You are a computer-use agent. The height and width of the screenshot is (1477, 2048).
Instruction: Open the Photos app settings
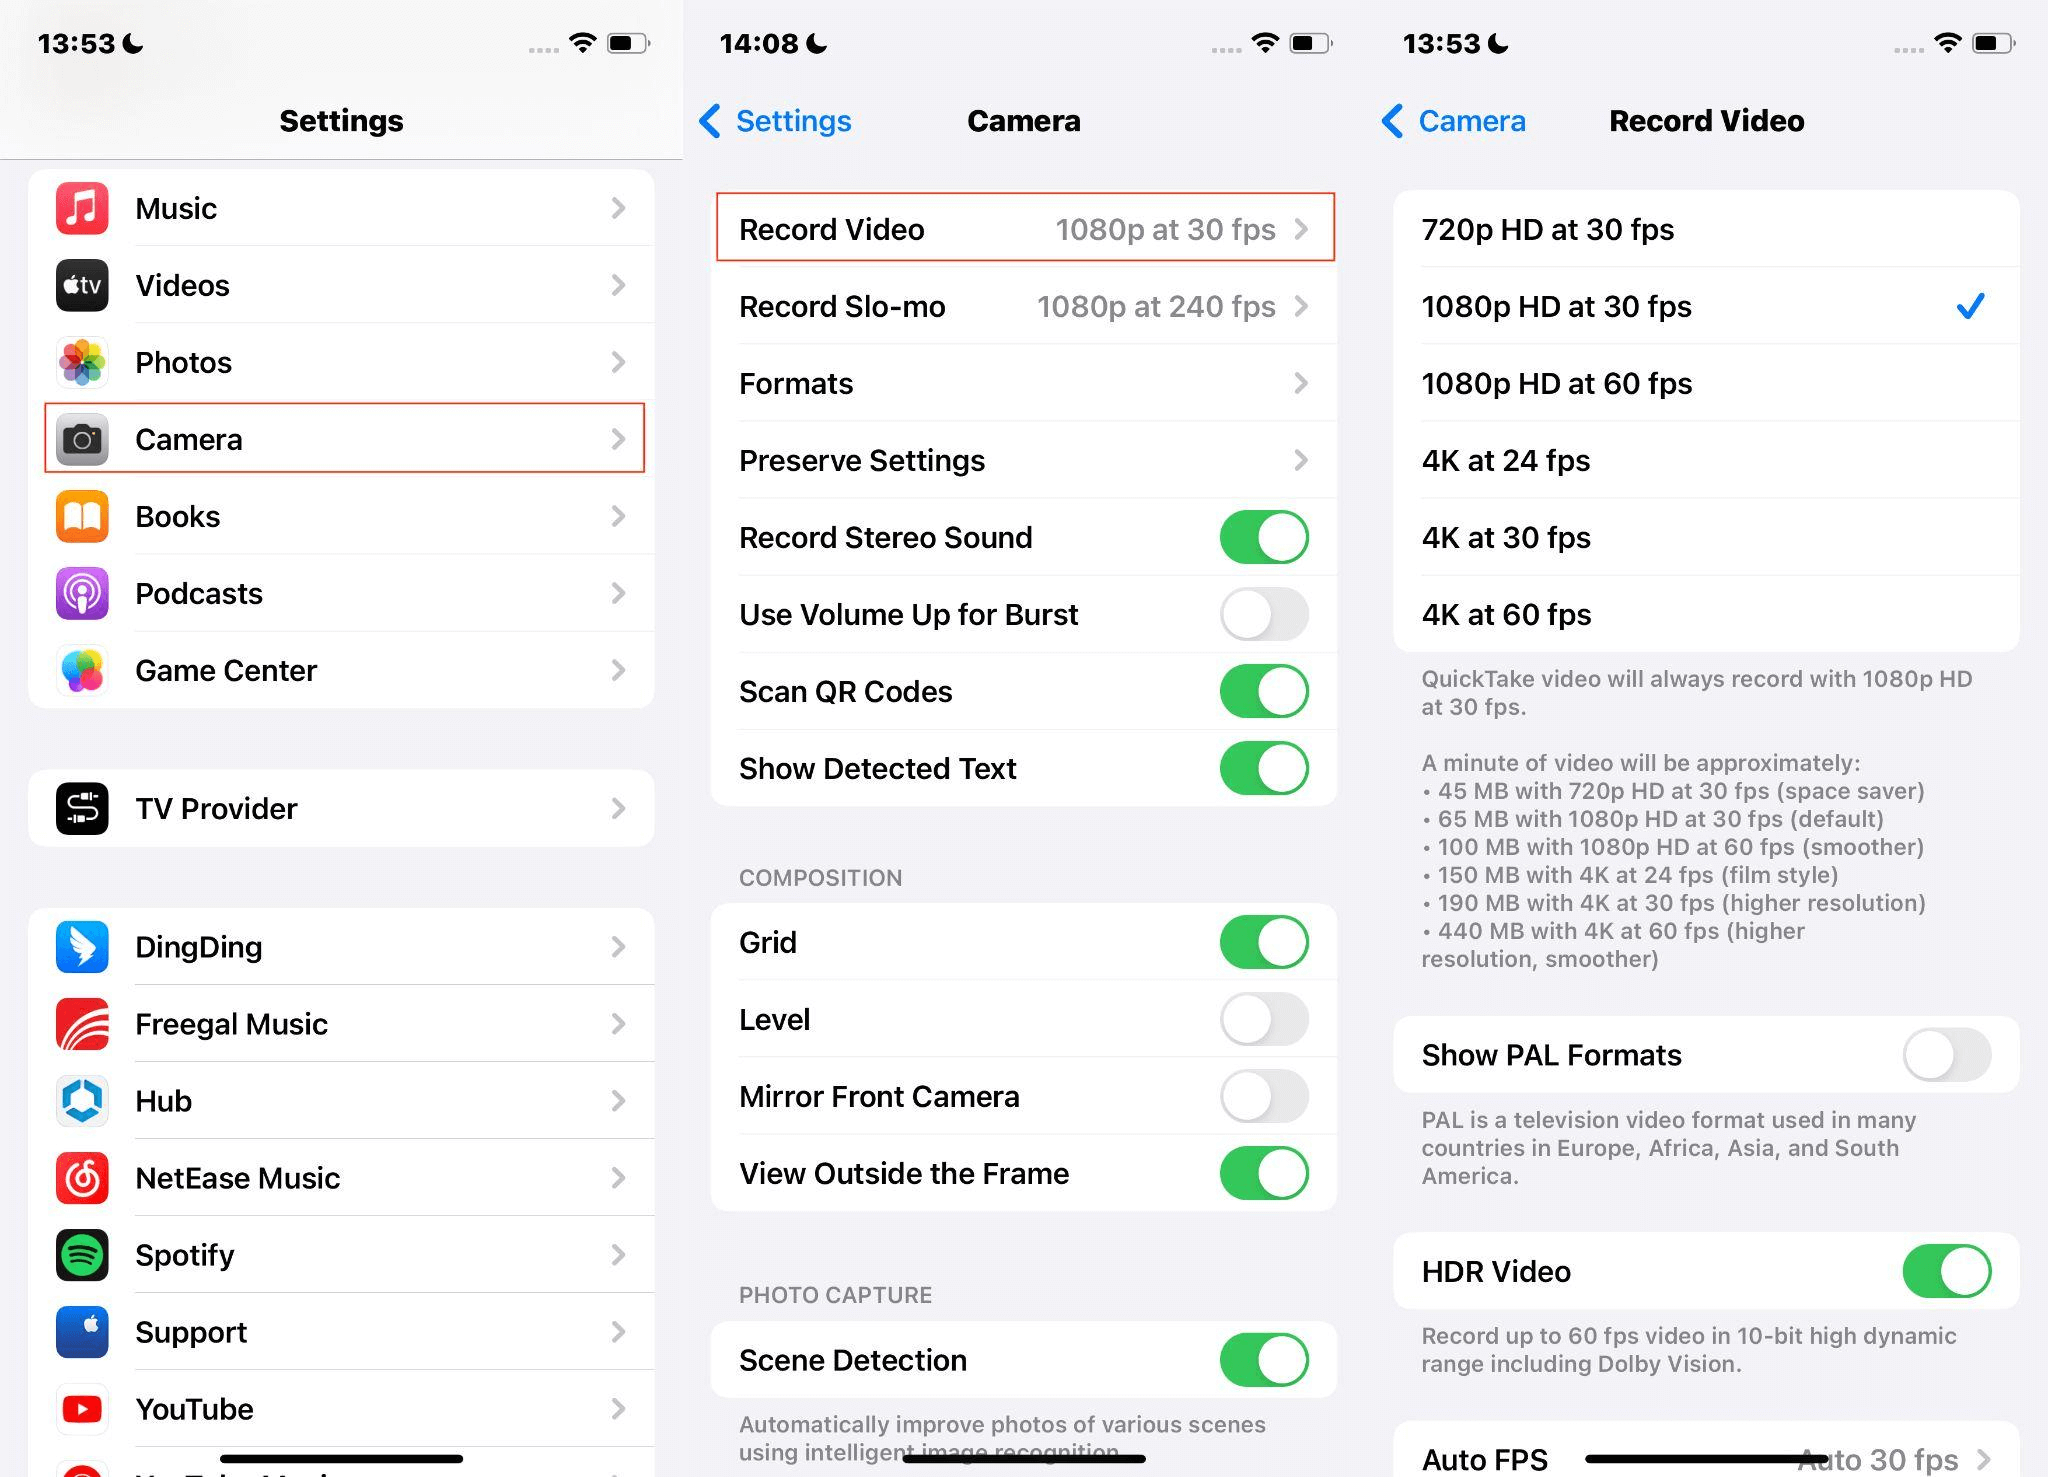(x=339, y=362)
